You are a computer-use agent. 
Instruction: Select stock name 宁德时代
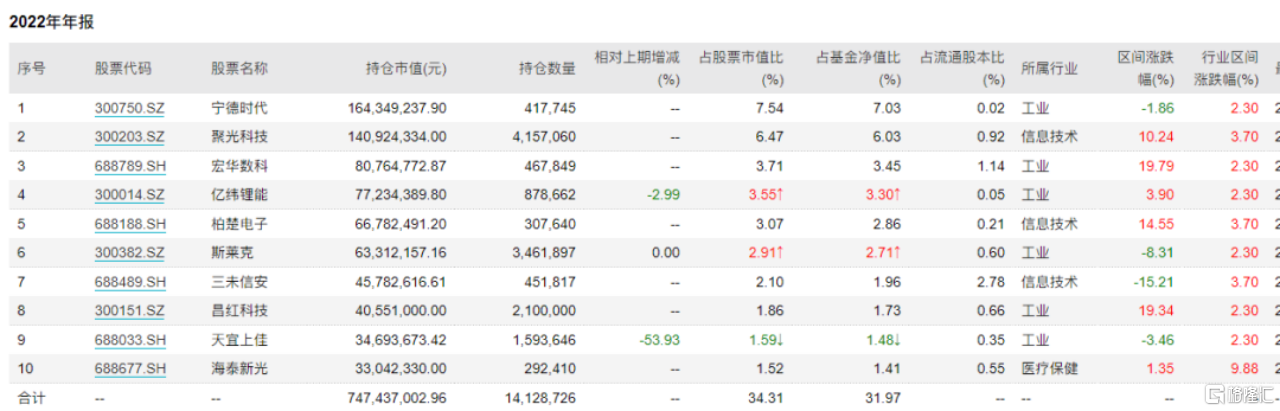239,107
